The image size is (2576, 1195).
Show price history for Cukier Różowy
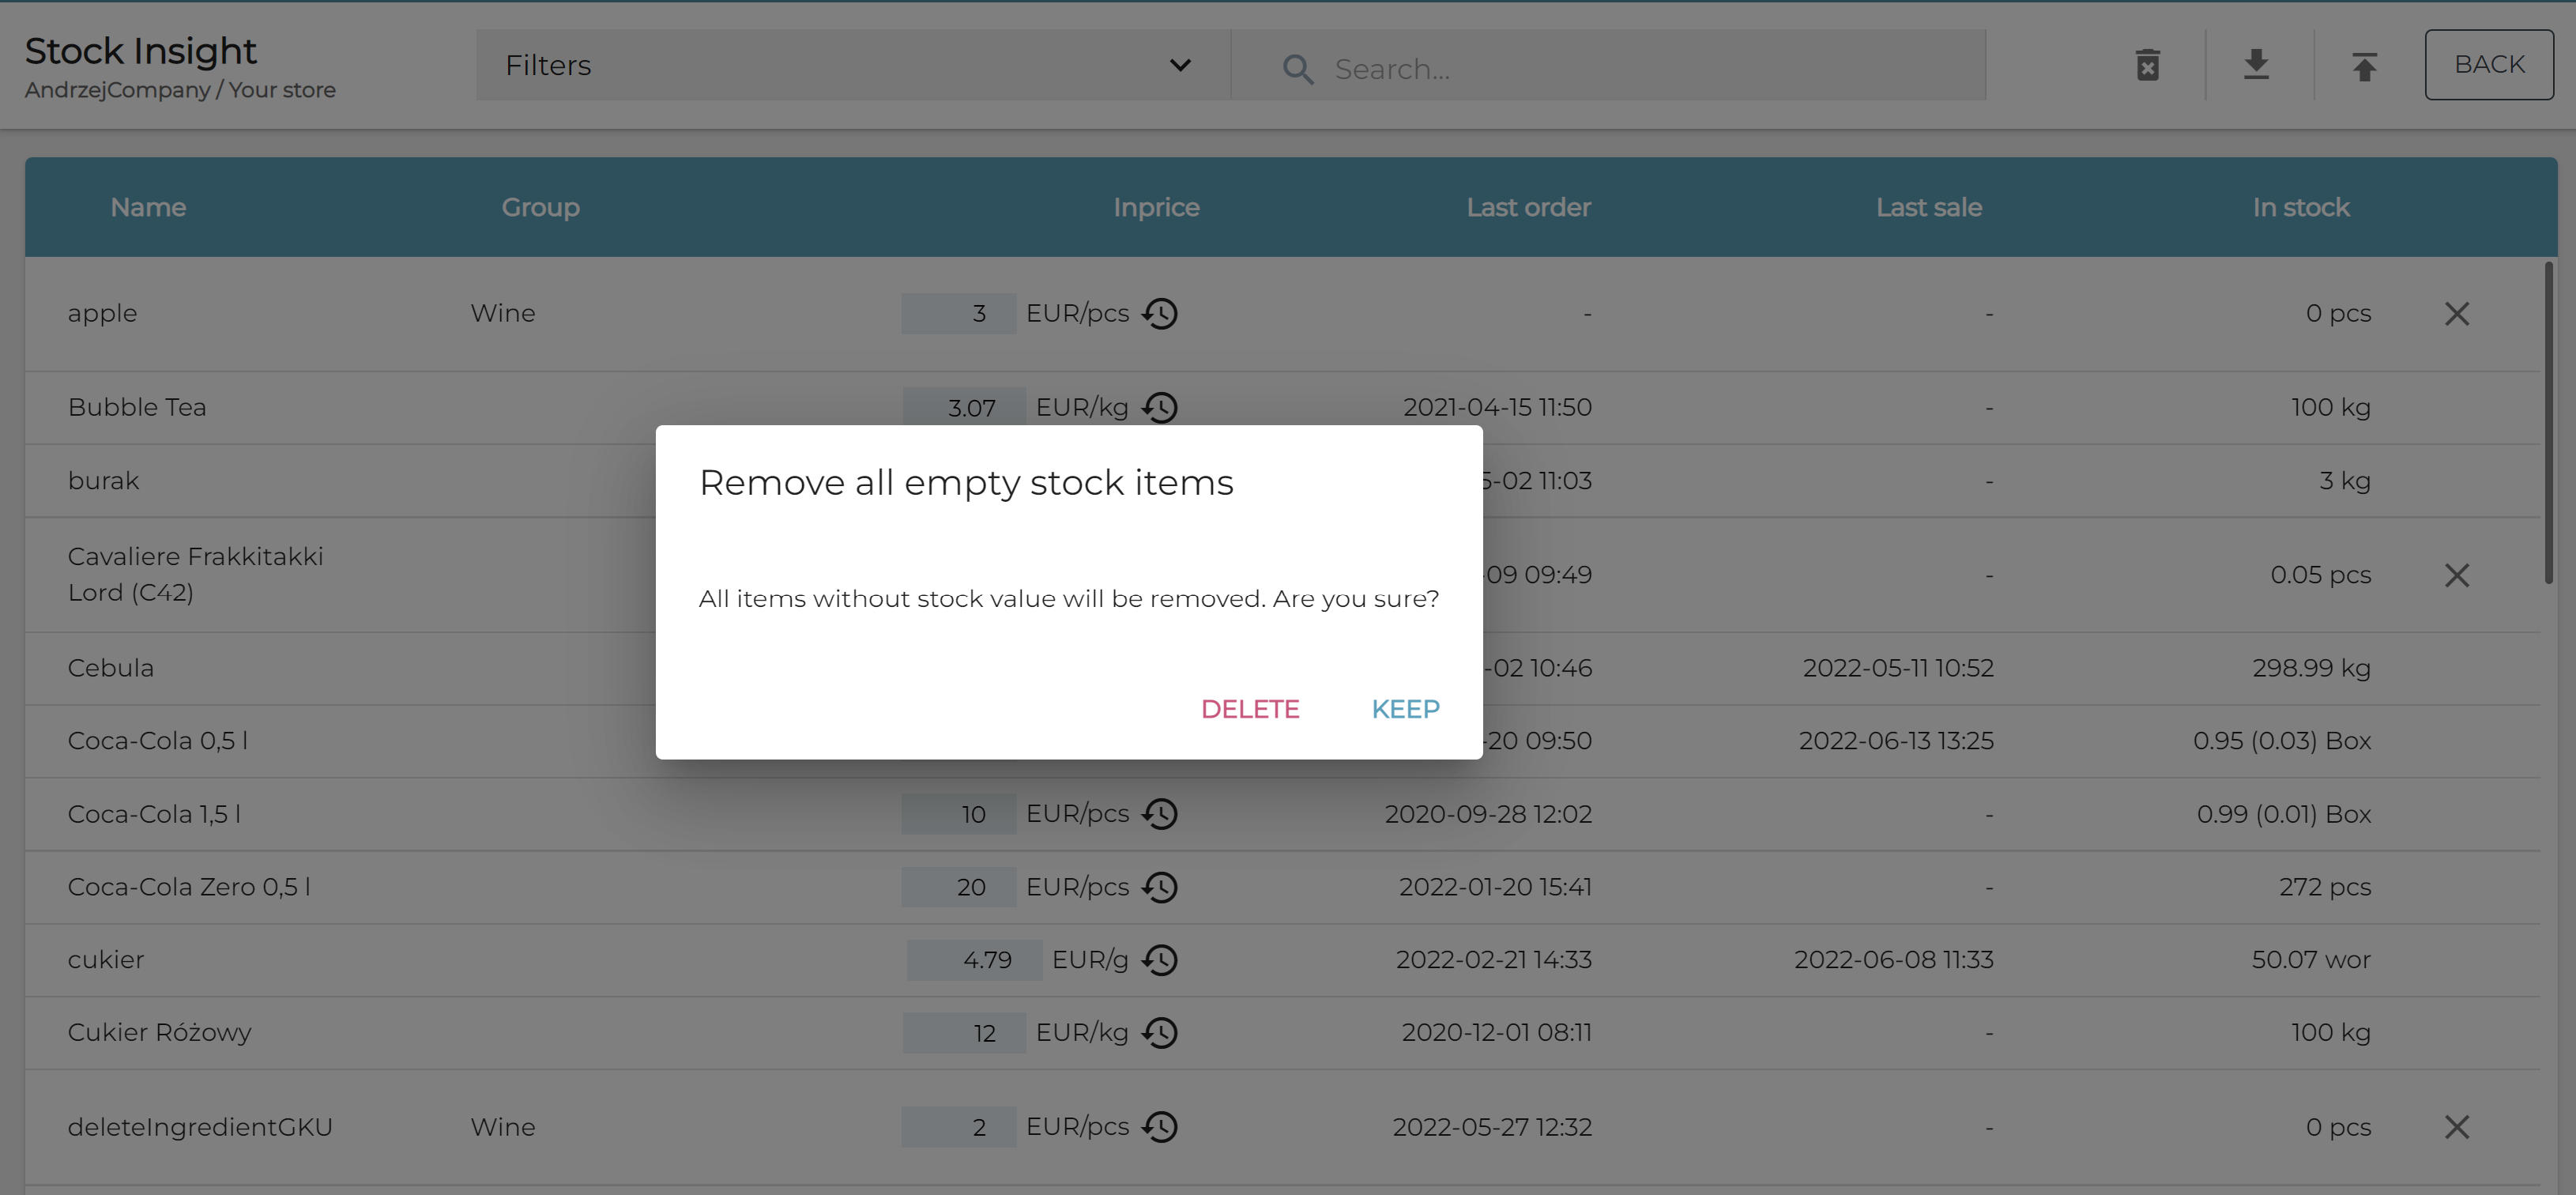tap(1160, 1032)
